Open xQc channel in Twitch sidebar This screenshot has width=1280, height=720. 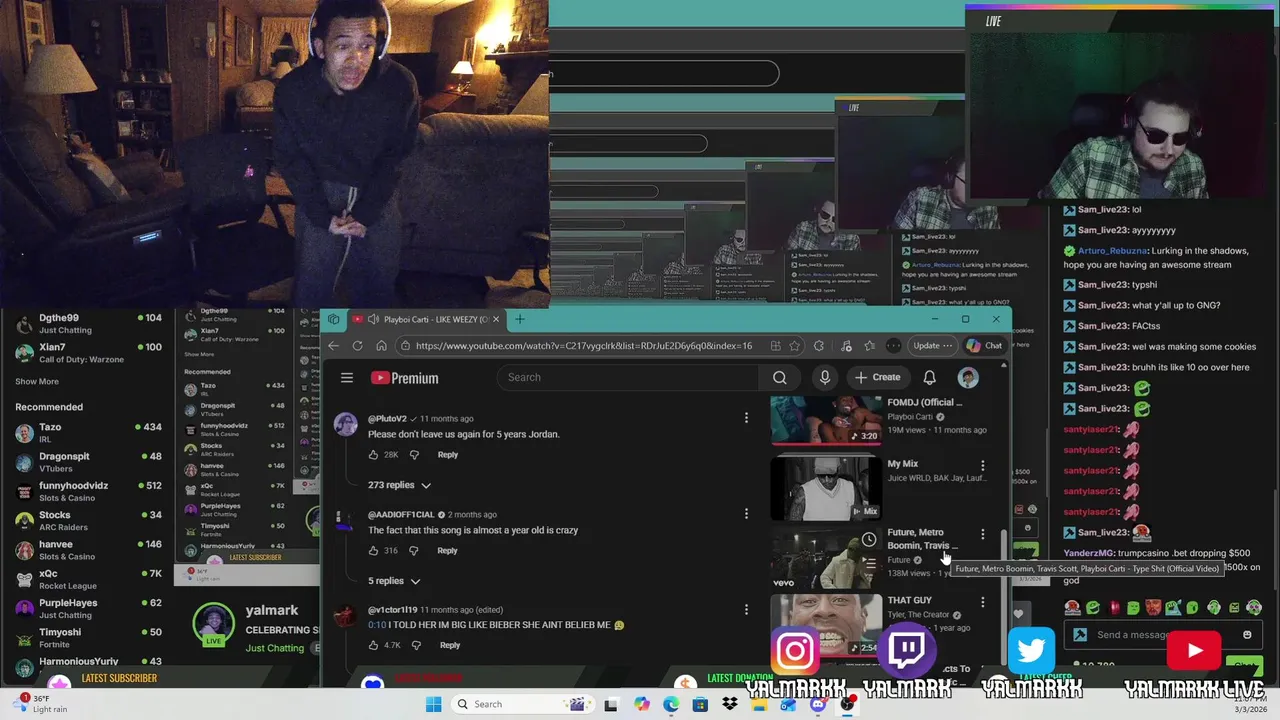[x=88, y=580]
